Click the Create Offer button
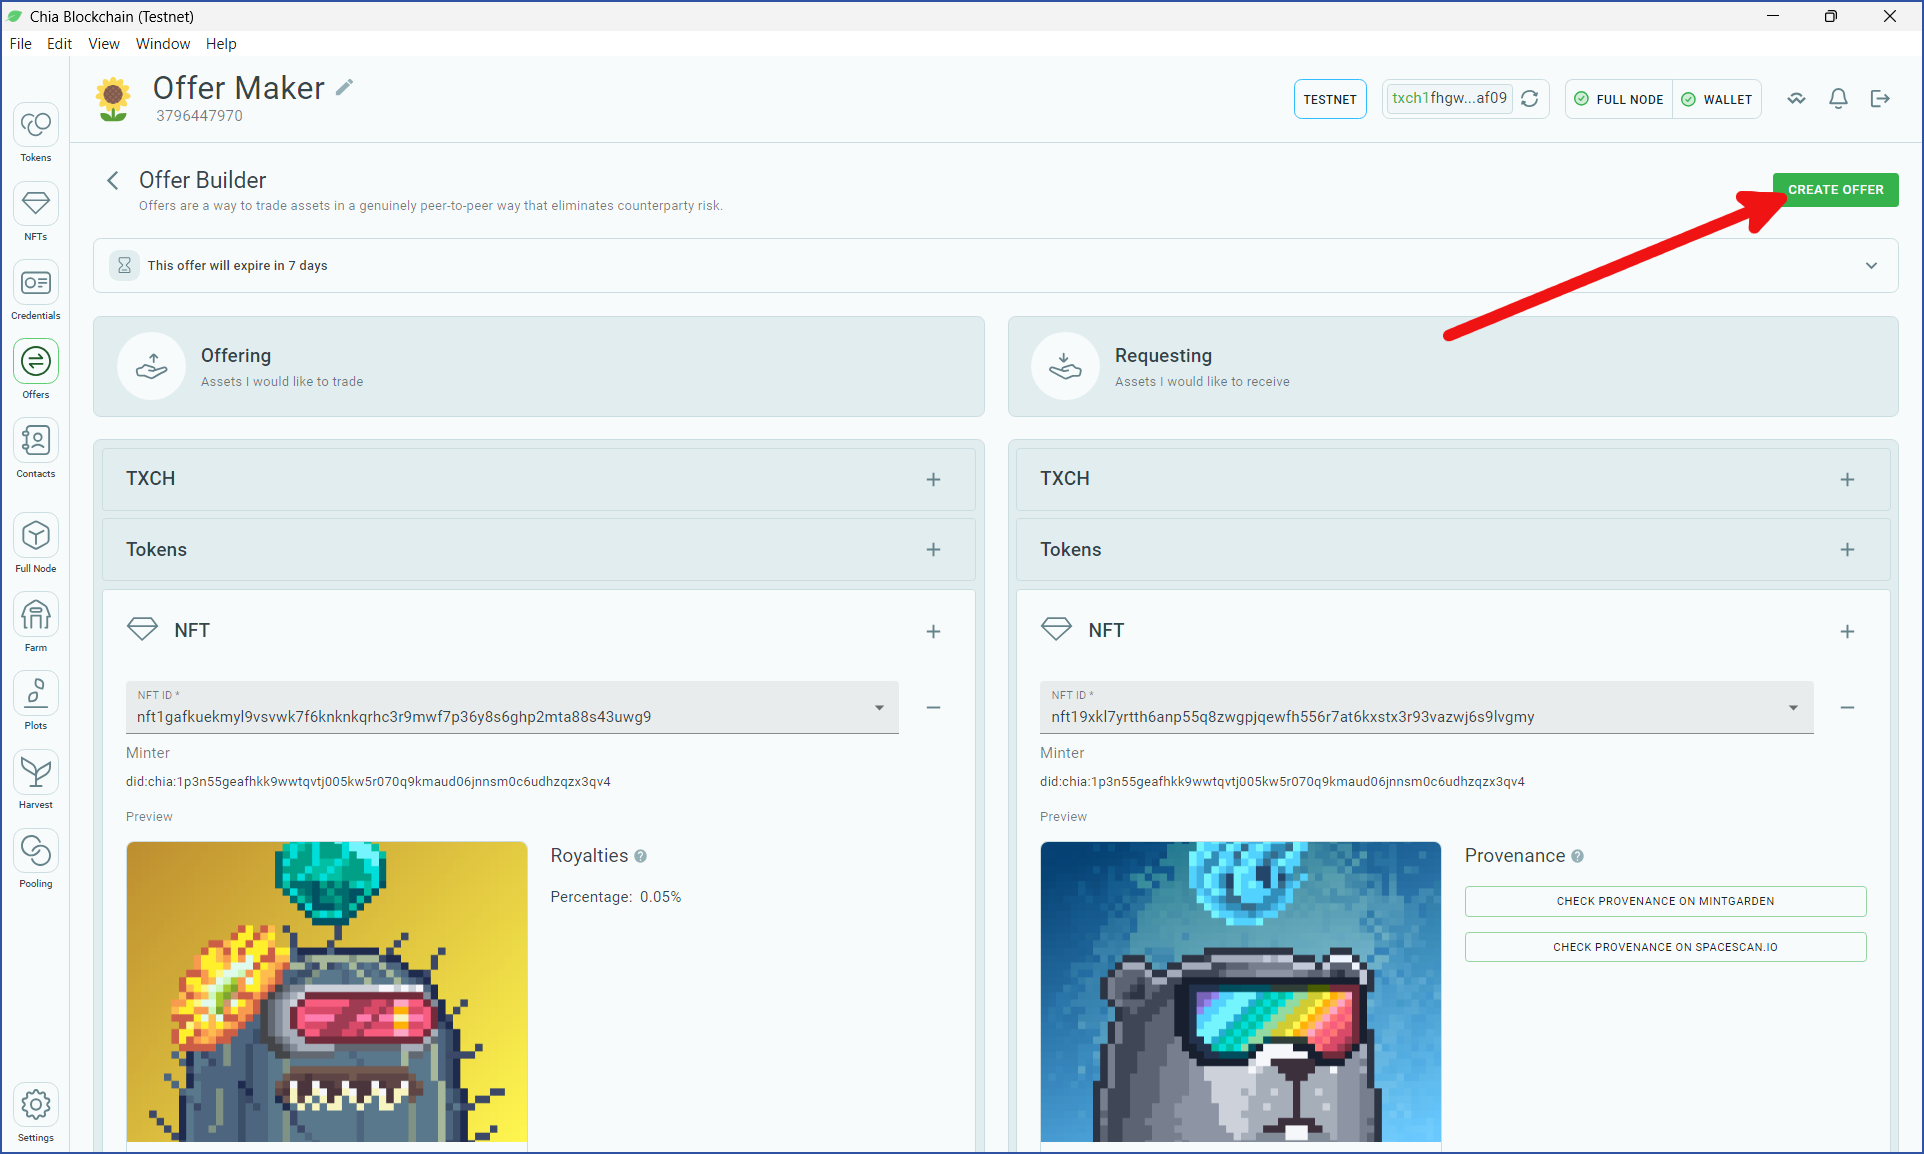This screenshot has height=1154, width=1924. click(x=1835, y=190)
